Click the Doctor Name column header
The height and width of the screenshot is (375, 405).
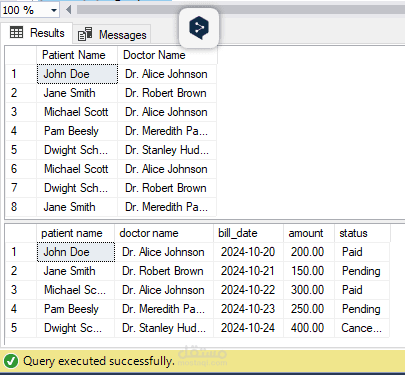[167, 55]
